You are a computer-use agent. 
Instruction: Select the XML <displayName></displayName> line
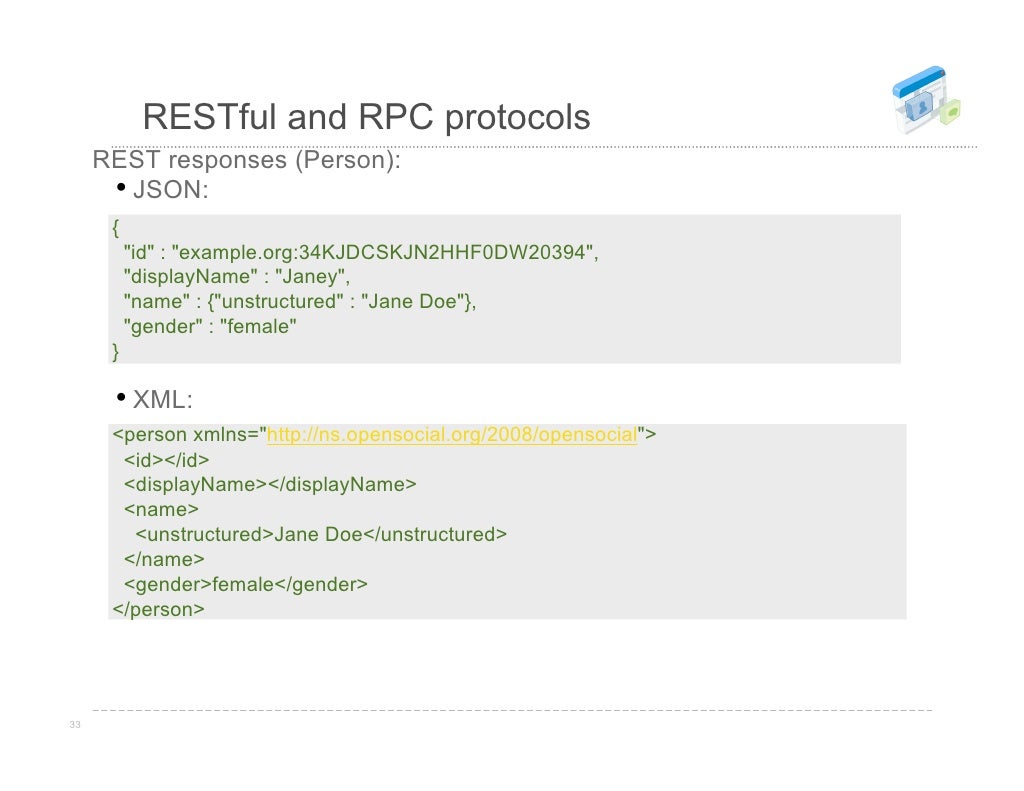[270, 485]
